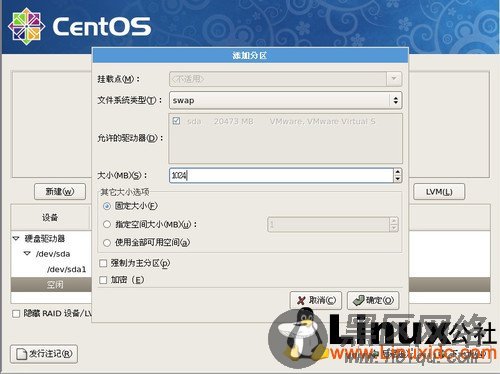Click the Cancel button 取消(C)
500x374 pixels.
pyautogui.click(x=315, y=300)
